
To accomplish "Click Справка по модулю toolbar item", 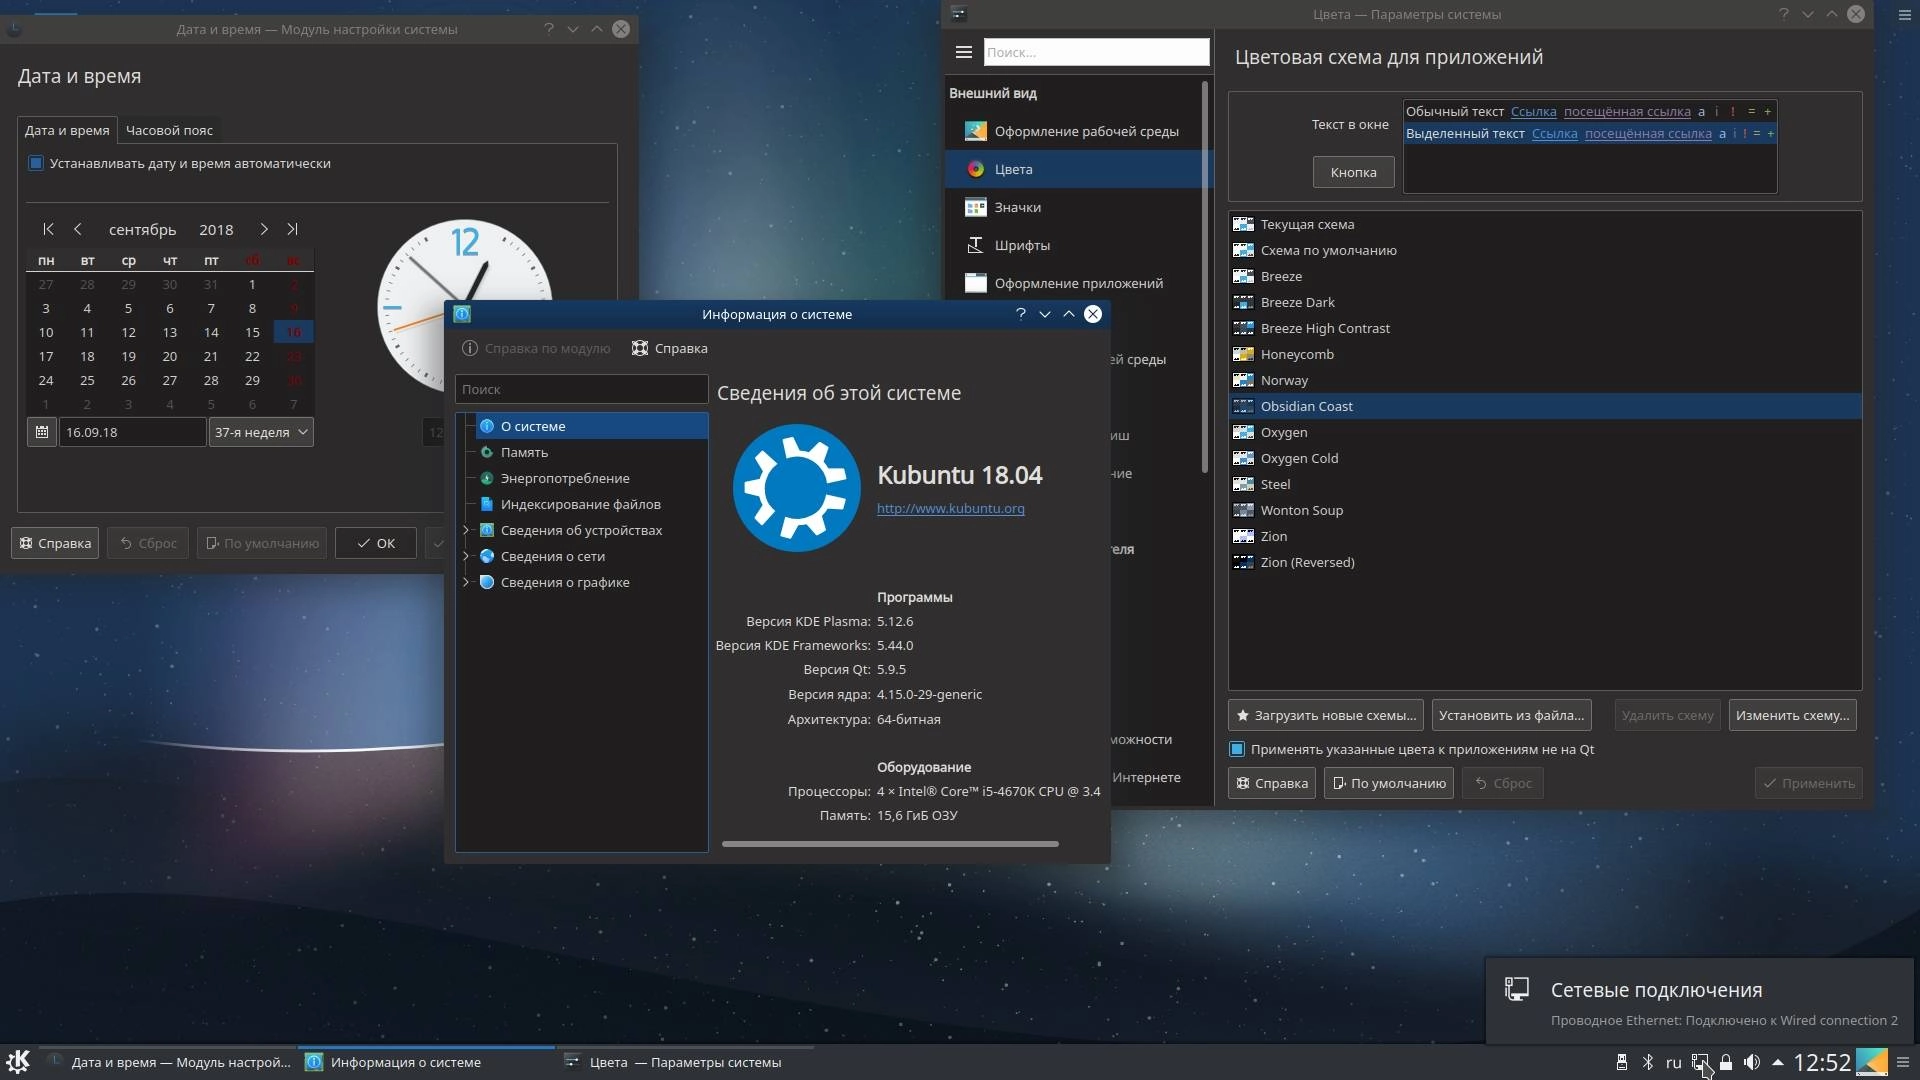I will (x=536, y=348).
